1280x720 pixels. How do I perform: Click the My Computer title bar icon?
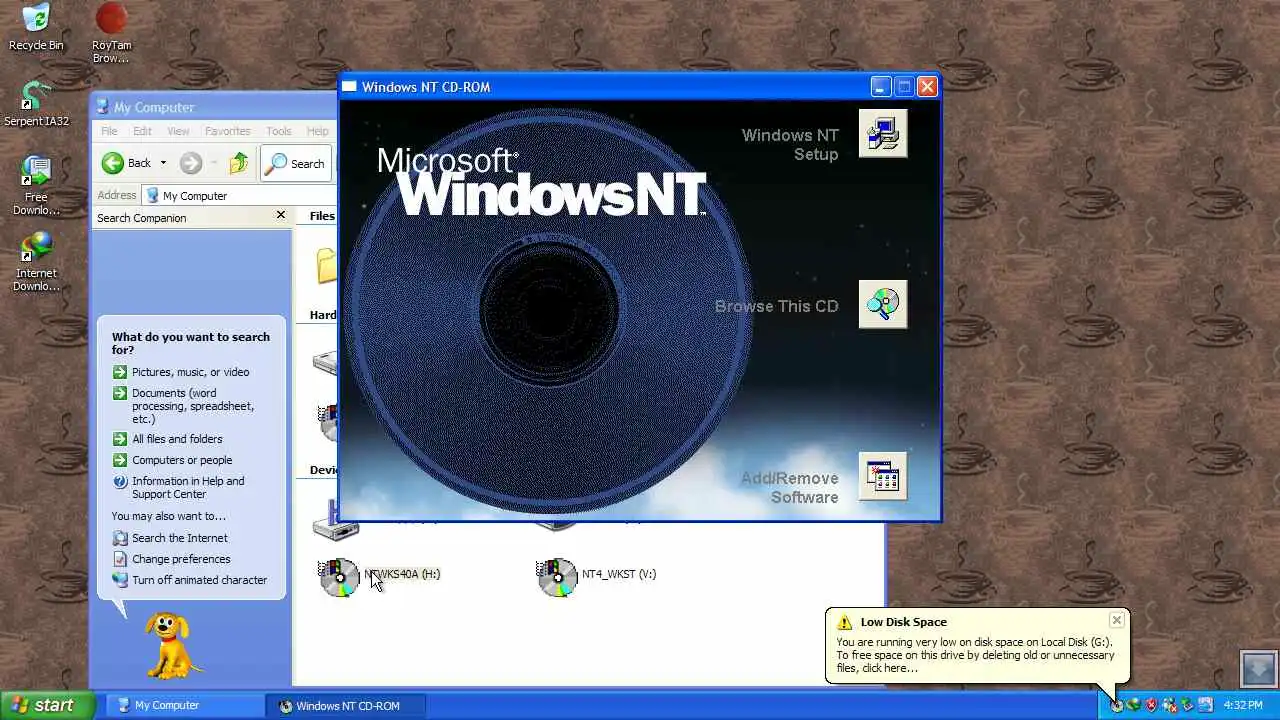tap(103, 107)
